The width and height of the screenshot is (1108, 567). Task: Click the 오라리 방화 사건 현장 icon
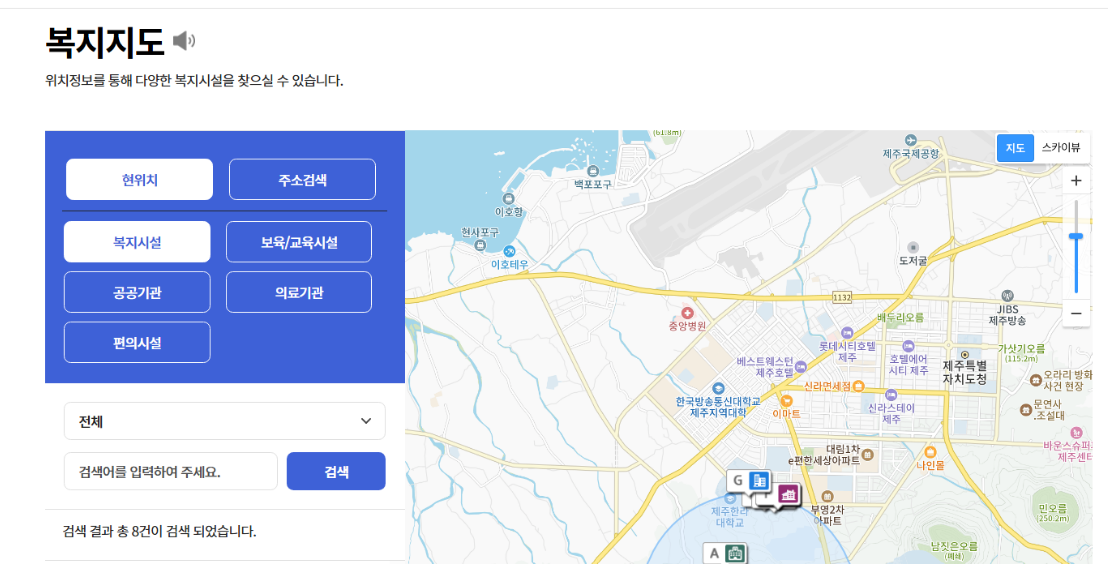1036,380
